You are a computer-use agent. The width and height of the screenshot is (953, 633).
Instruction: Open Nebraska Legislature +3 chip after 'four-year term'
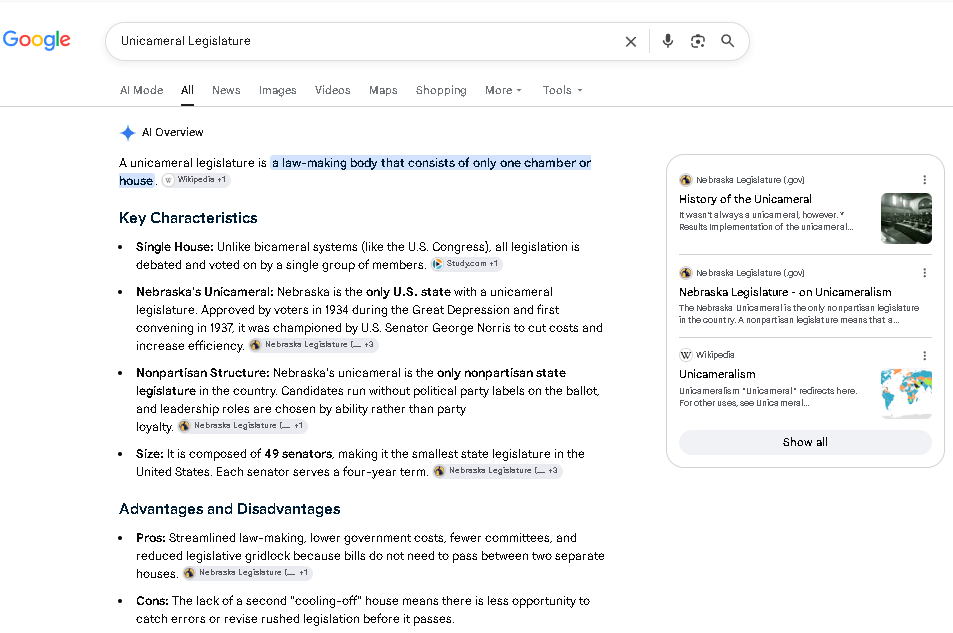click(497, 471)
